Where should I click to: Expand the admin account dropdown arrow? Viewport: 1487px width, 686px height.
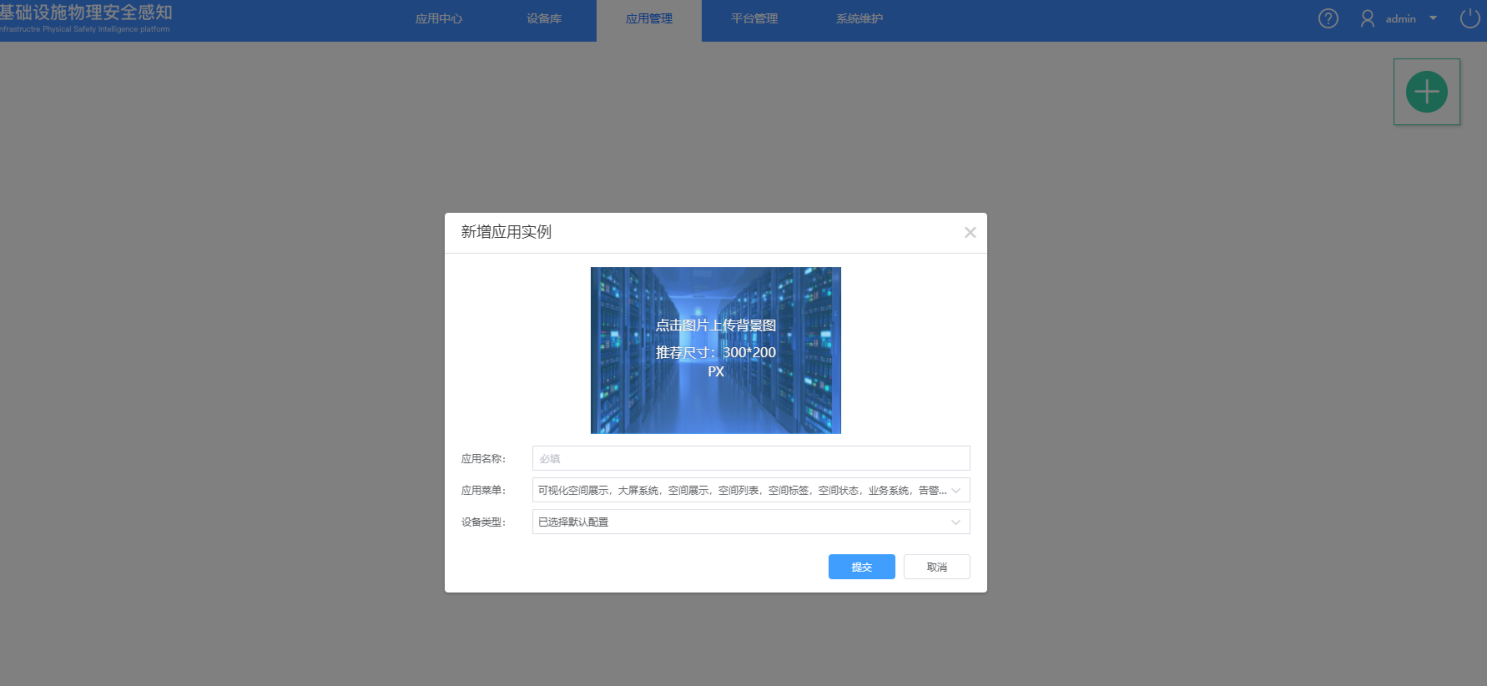pos(1433,19)
